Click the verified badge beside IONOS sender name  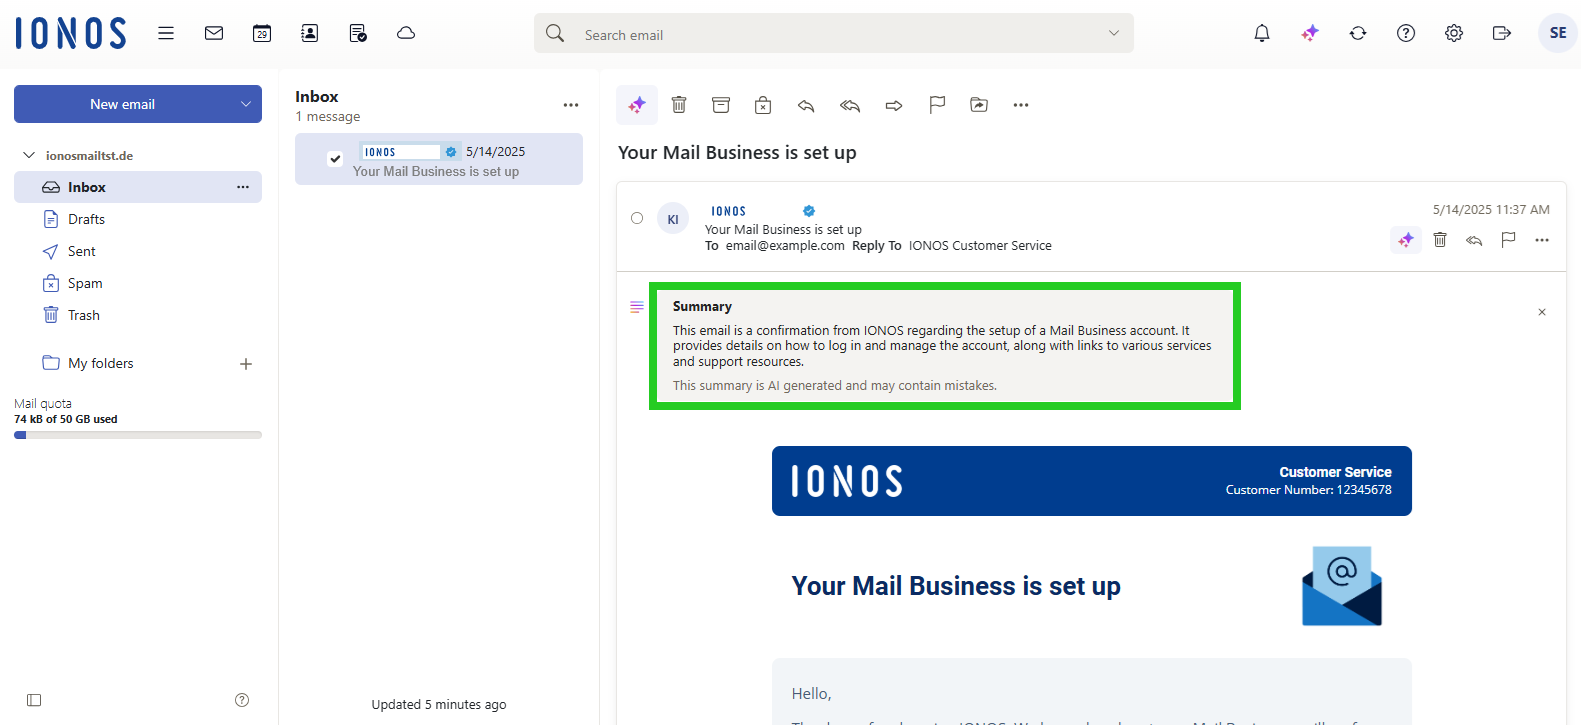click(x=809, y=211)
